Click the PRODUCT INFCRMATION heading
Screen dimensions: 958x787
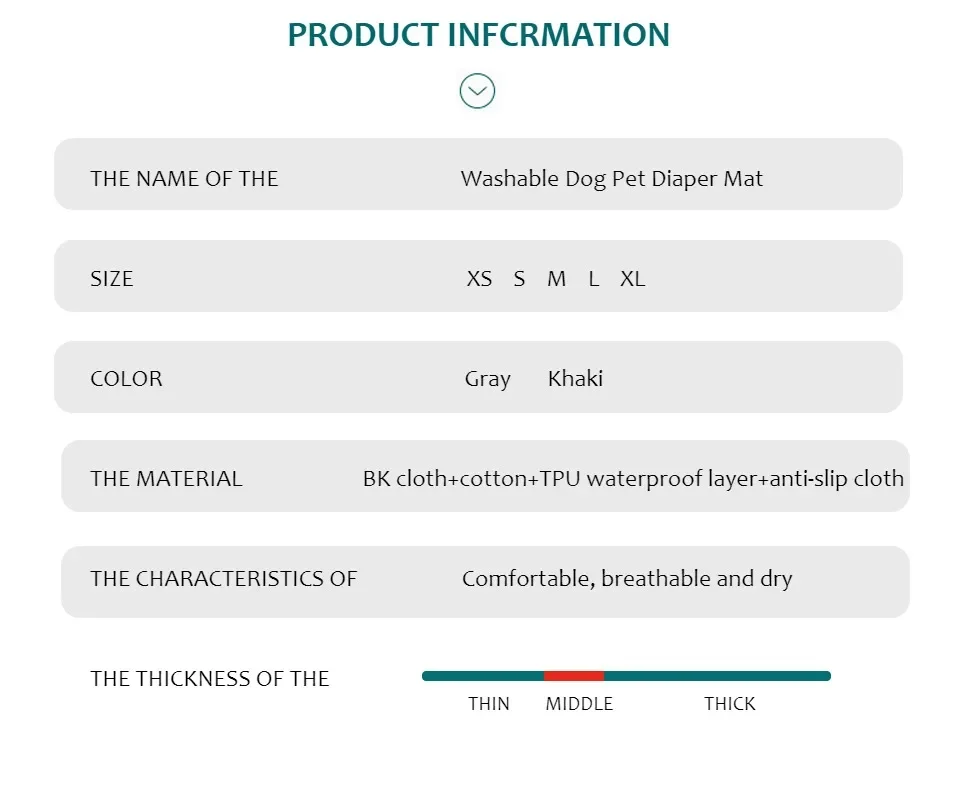coord(478,35)
